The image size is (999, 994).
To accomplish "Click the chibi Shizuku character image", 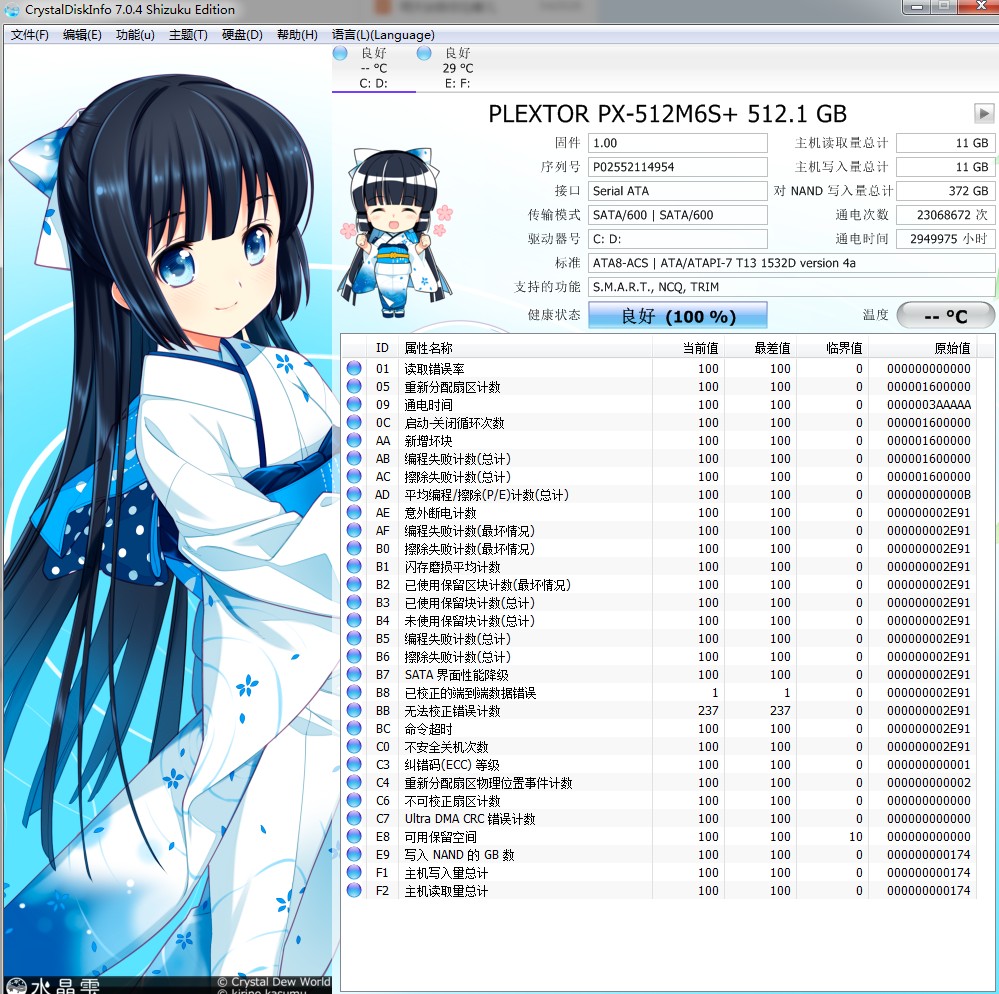I will coord(395,233).
